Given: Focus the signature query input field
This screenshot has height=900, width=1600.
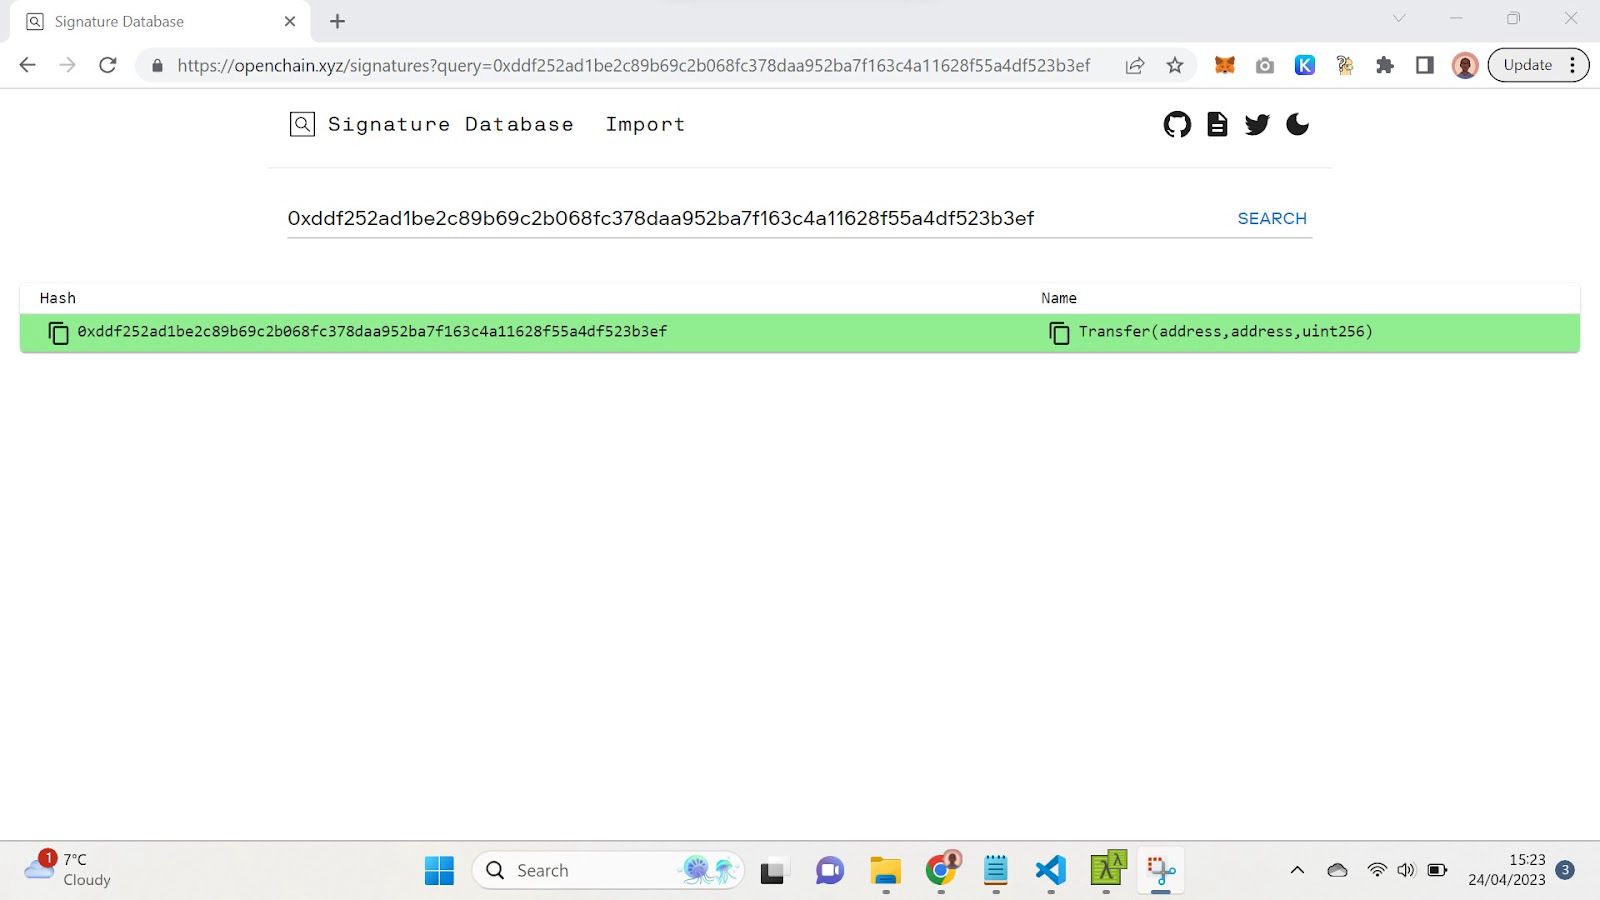Looking at the screenshot, I should click(755, 218).
